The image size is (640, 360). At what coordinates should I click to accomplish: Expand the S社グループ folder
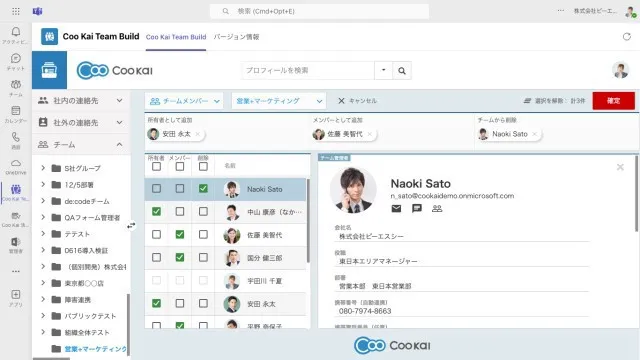coord(43,168)
